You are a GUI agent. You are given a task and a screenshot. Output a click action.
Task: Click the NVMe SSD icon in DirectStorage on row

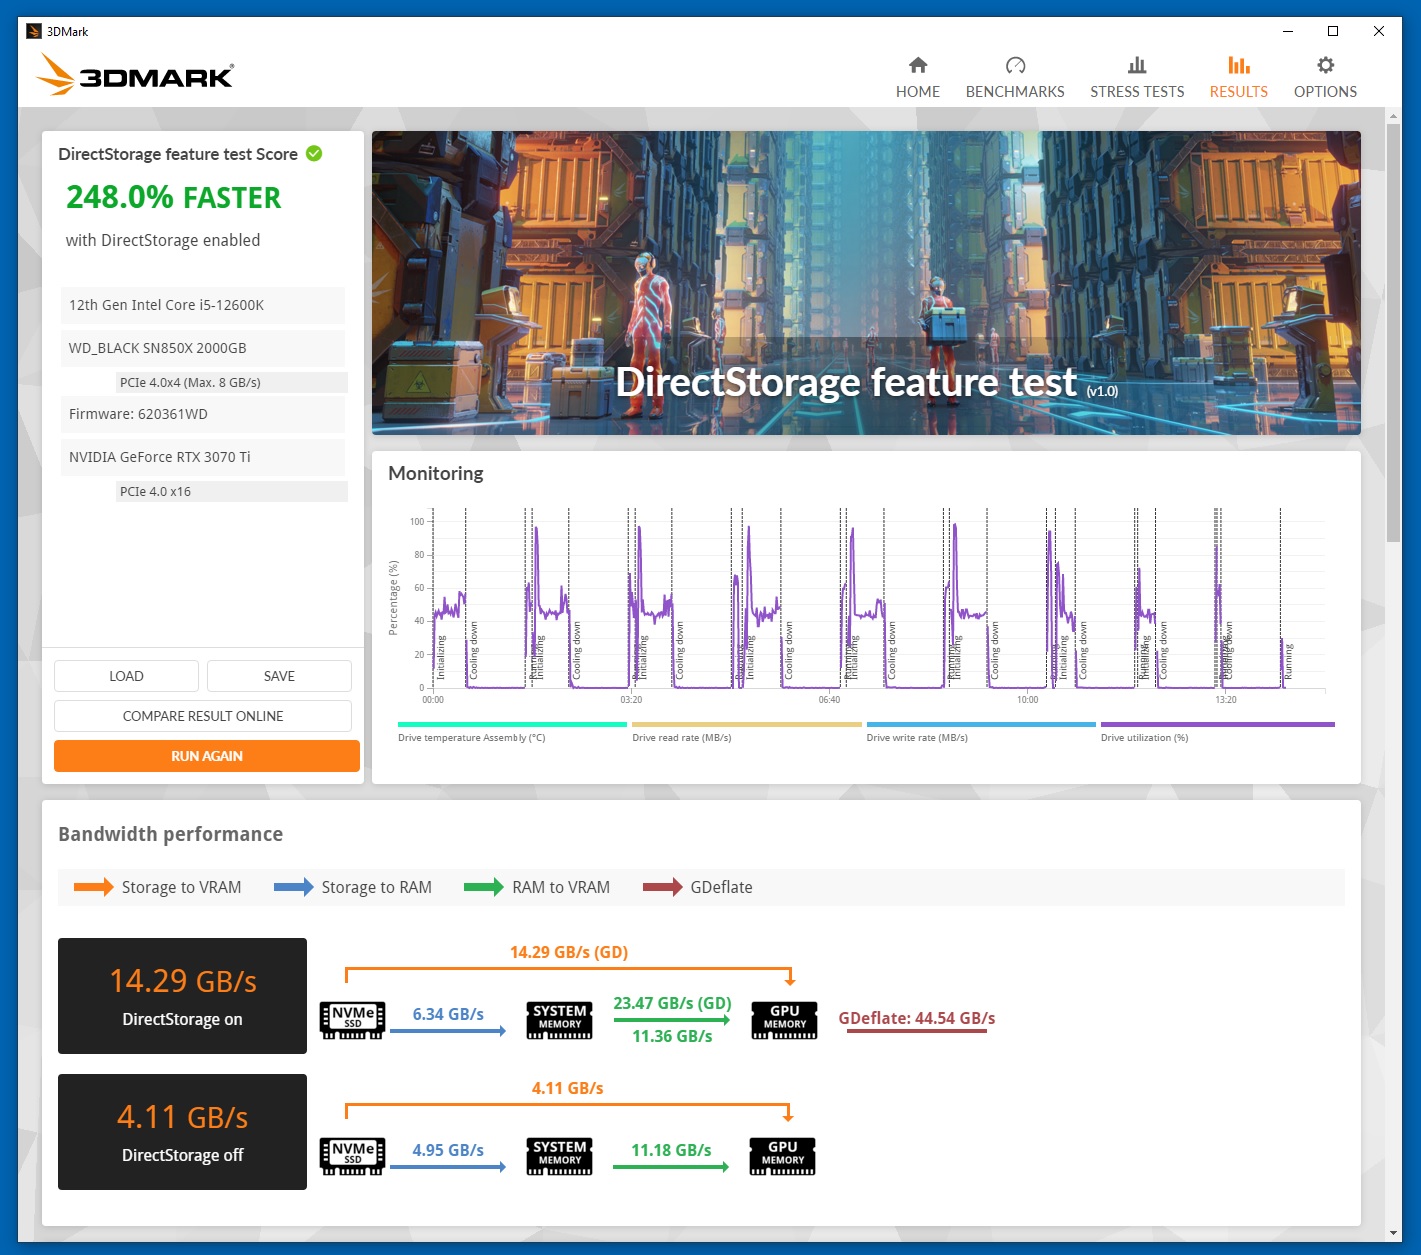tap(352, 1020)
